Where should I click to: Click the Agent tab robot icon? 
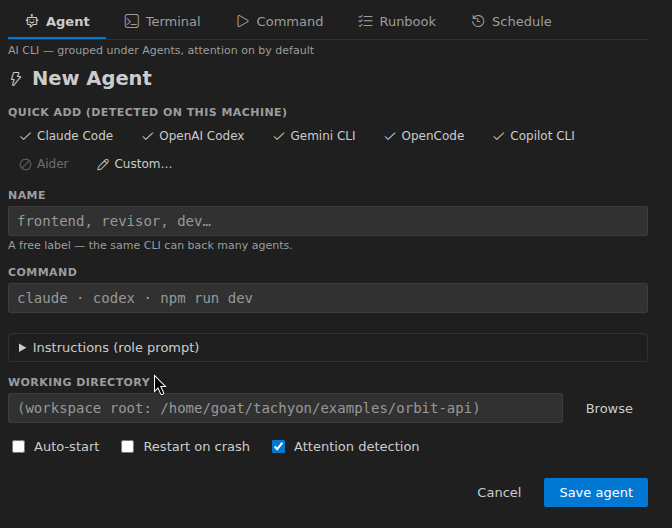click(x=32, y=21)
